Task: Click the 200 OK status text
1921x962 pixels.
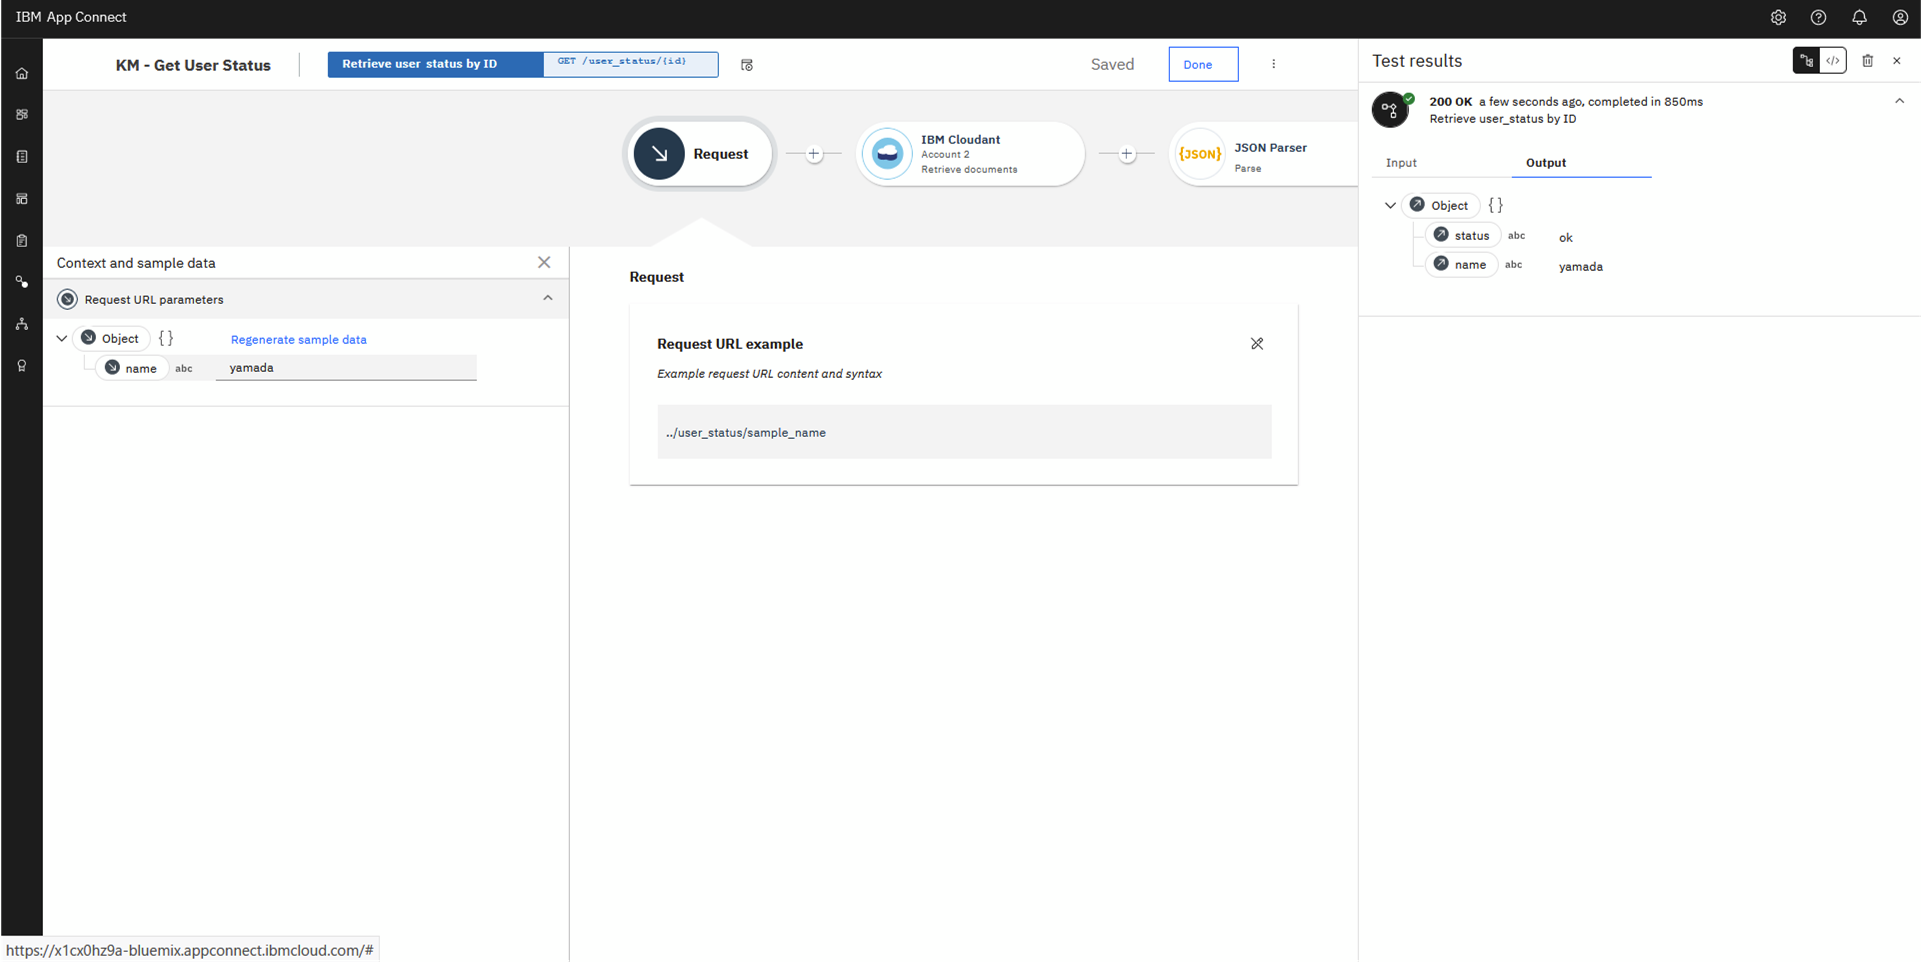Action: point(1450,101)
